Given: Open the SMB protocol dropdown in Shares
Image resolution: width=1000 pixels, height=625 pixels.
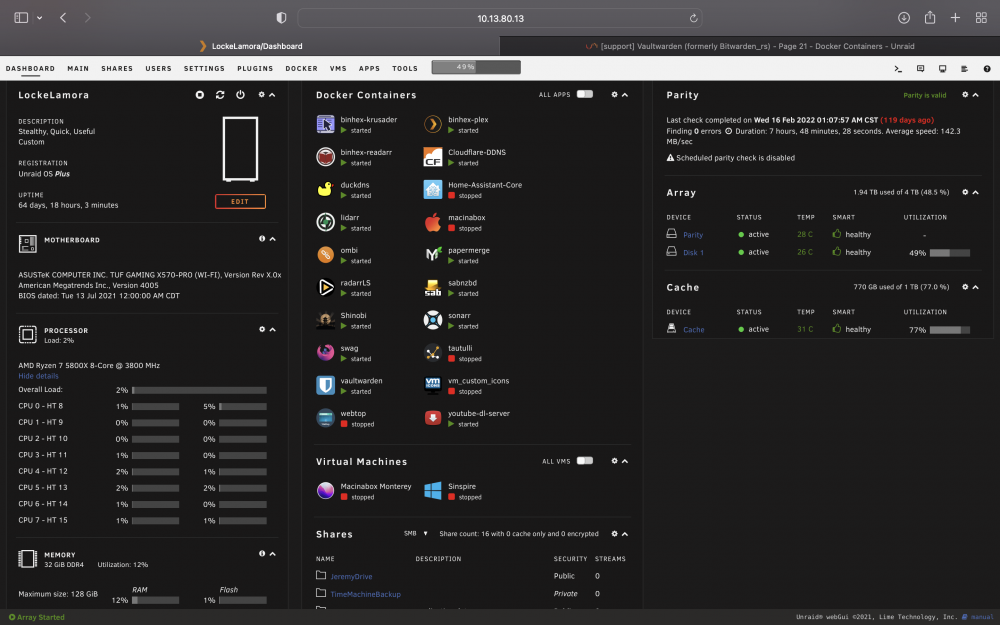Looking at the screenshot, I should coord(416,533).
